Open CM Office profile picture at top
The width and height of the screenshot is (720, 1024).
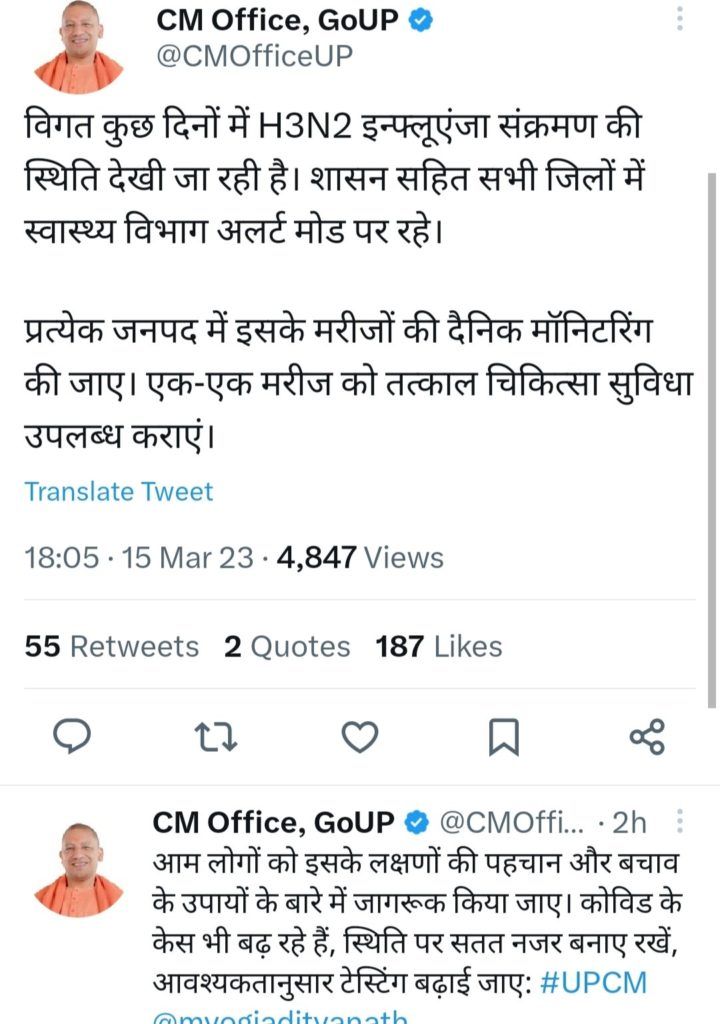click(x=79, y=47)
